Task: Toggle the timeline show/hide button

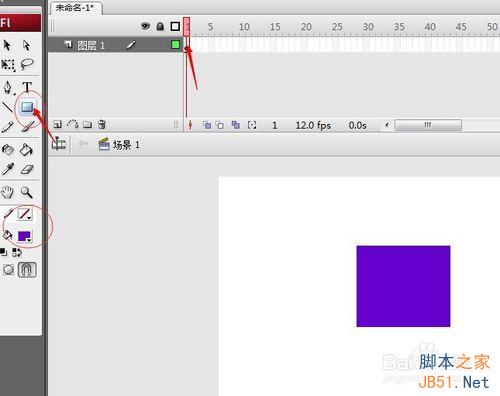Action: pyautogui.click(x=59, y=144)
